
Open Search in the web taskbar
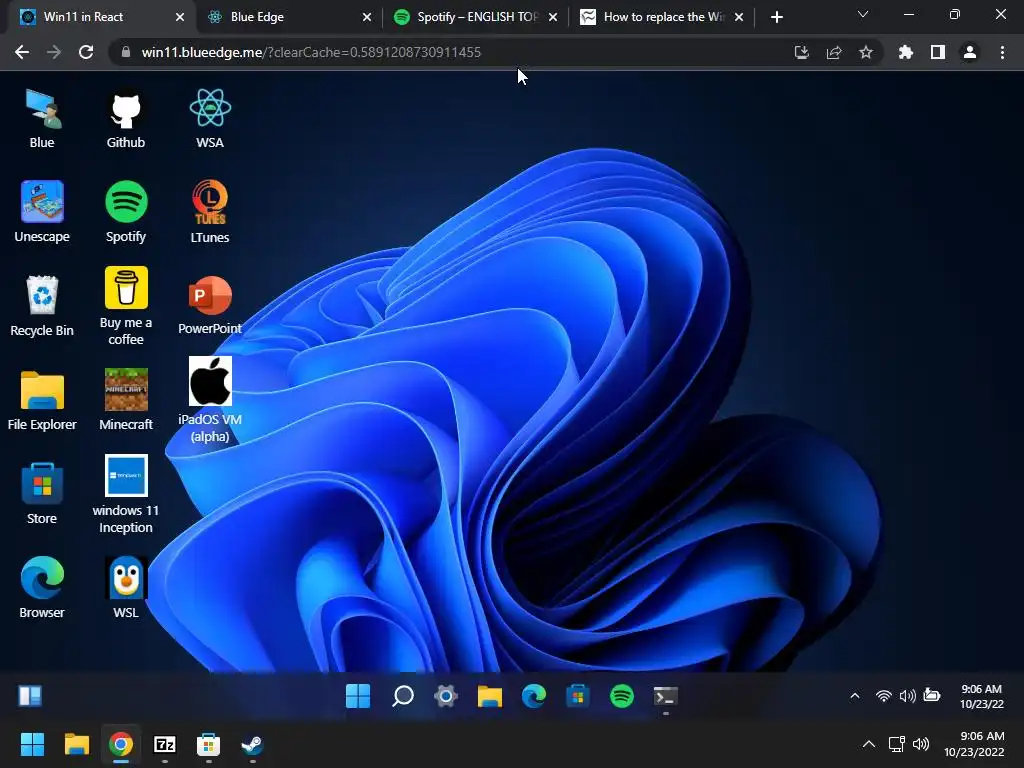pyautogui.click(x=402, y=696)
